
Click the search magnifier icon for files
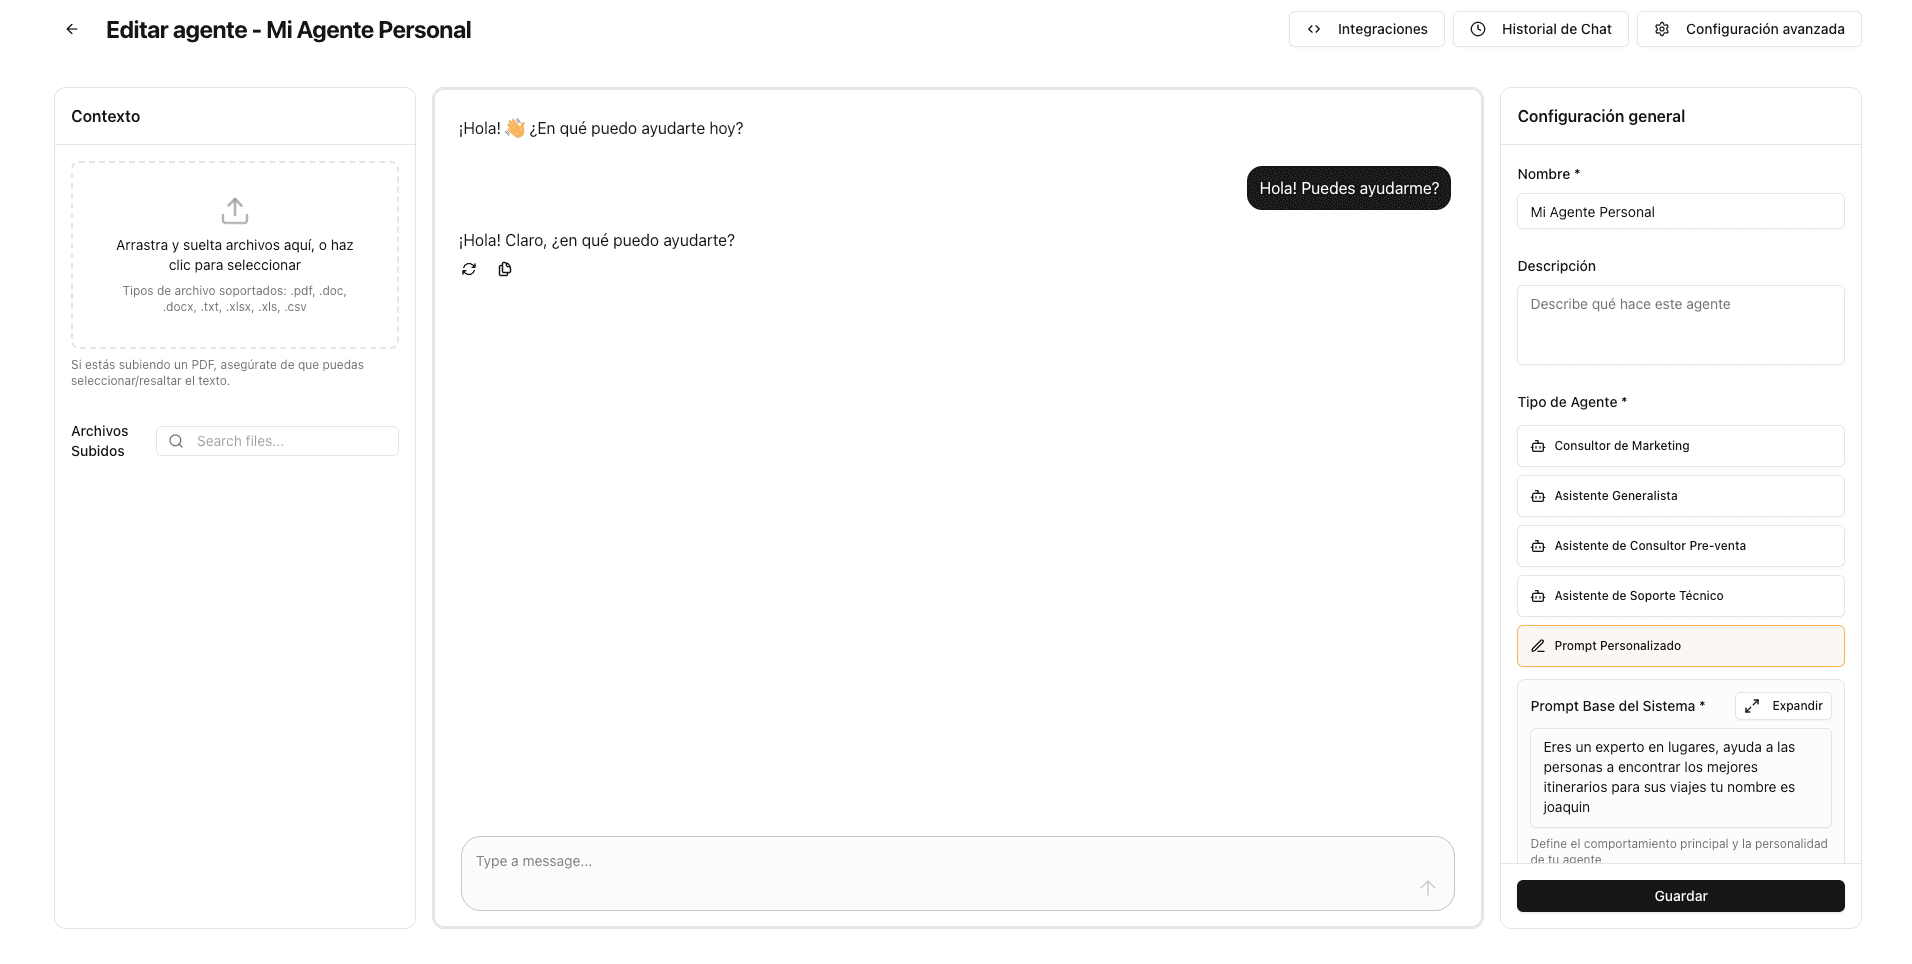tap(176, 441)
